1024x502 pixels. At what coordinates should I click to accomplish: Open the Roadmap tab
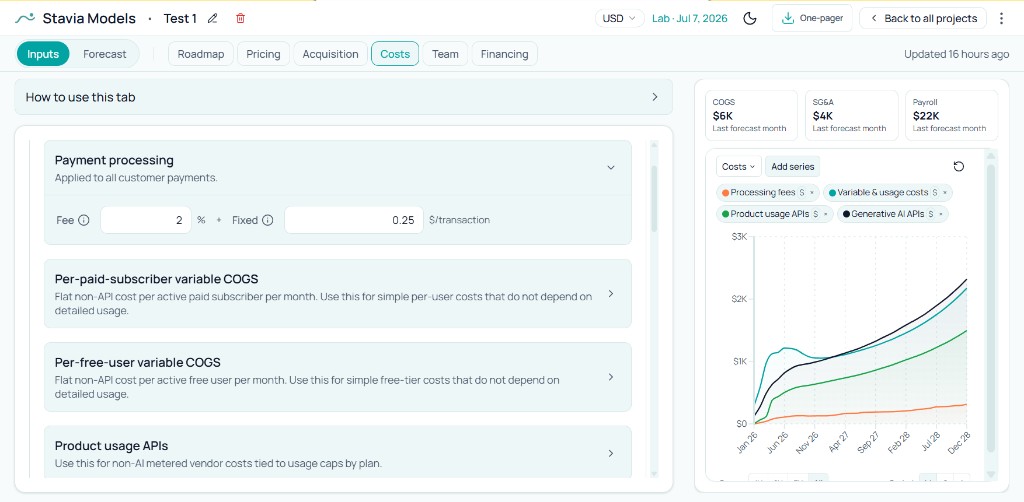click(200, 54)
